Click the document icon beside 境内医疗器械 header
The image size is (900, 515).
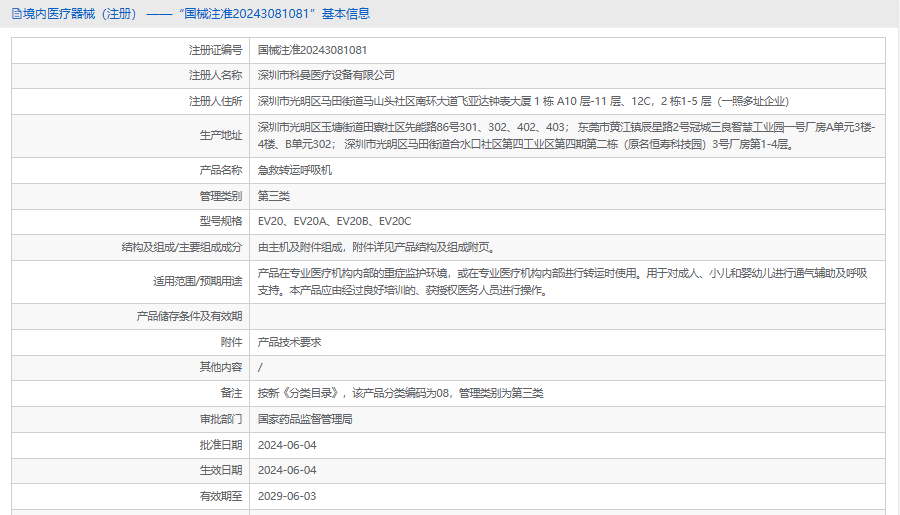tap(17, 14)
